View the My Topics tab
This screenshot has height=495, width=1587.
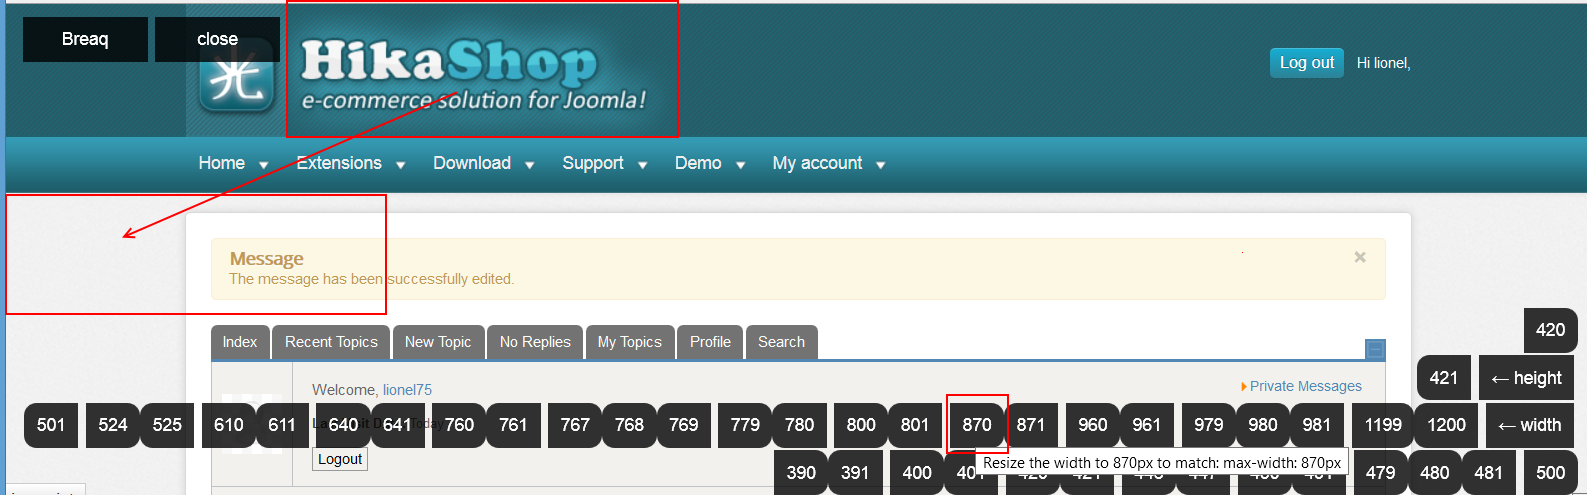(630, 342)
